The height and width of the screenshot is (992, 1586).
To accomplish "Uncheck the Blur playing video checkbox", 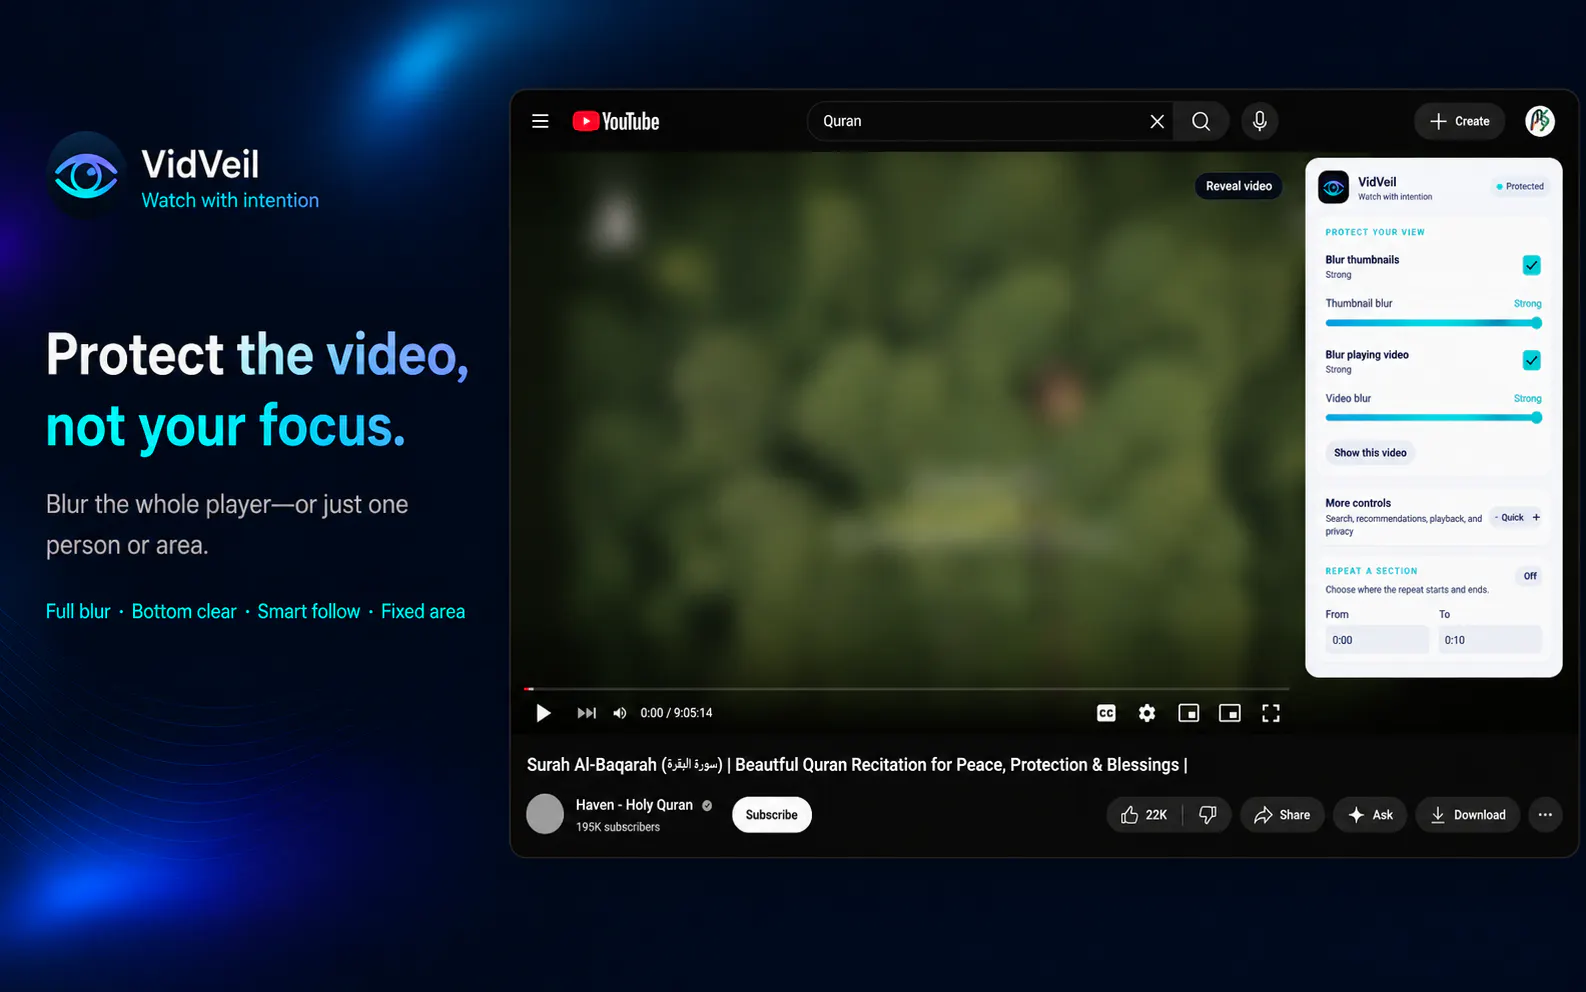I will (1531, 360).
